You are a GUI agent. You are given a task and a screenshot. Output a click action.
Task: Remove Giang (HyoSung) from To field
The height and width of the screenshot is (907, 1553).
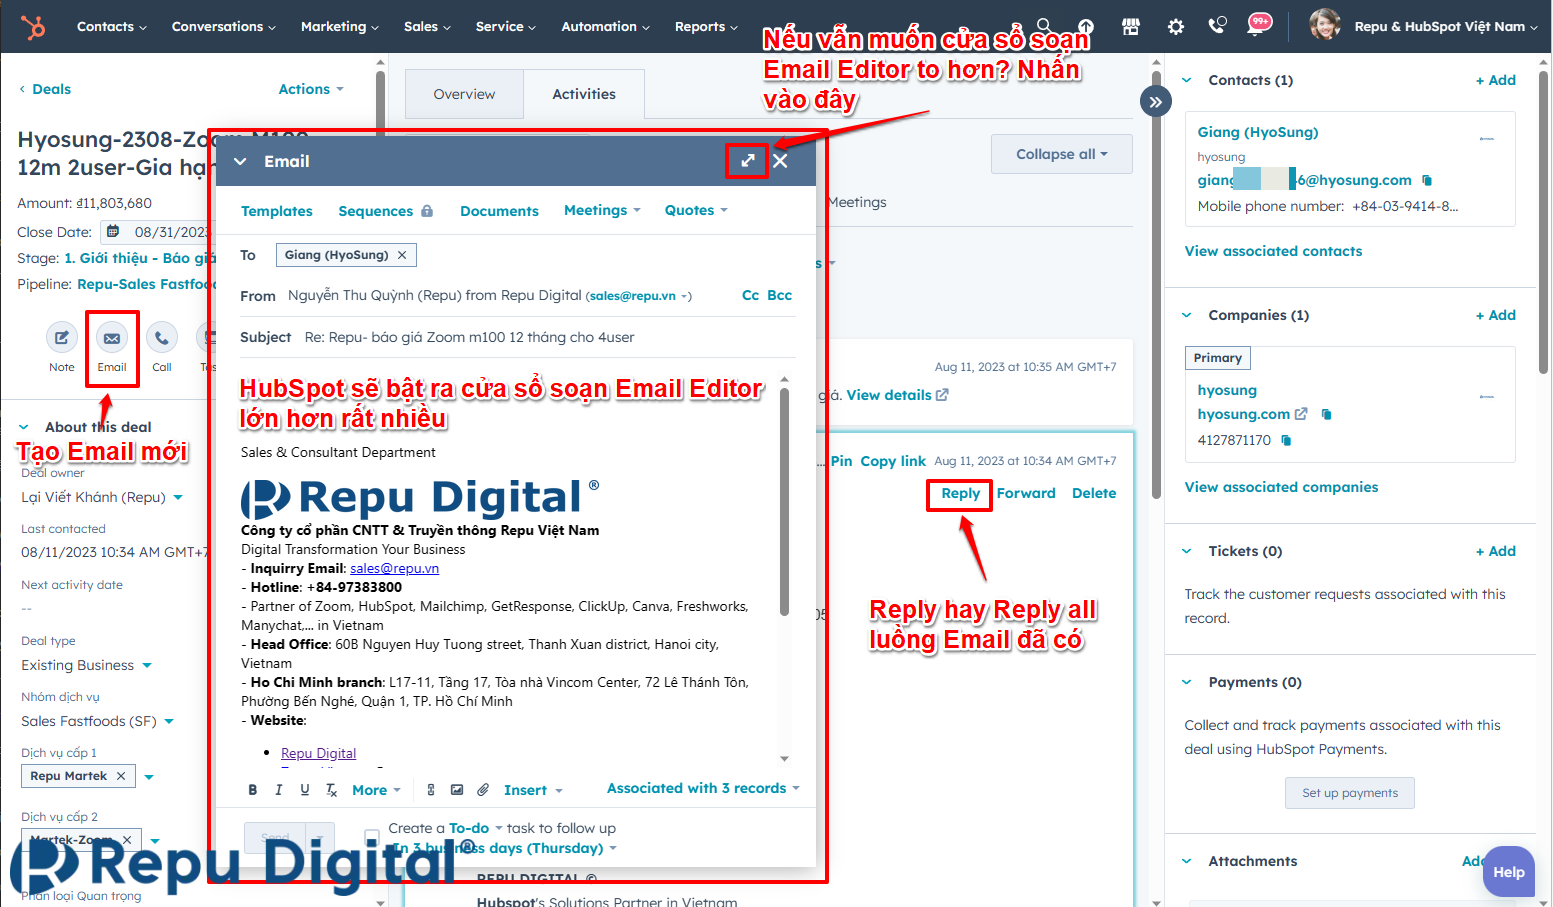[x=402, y=255]
